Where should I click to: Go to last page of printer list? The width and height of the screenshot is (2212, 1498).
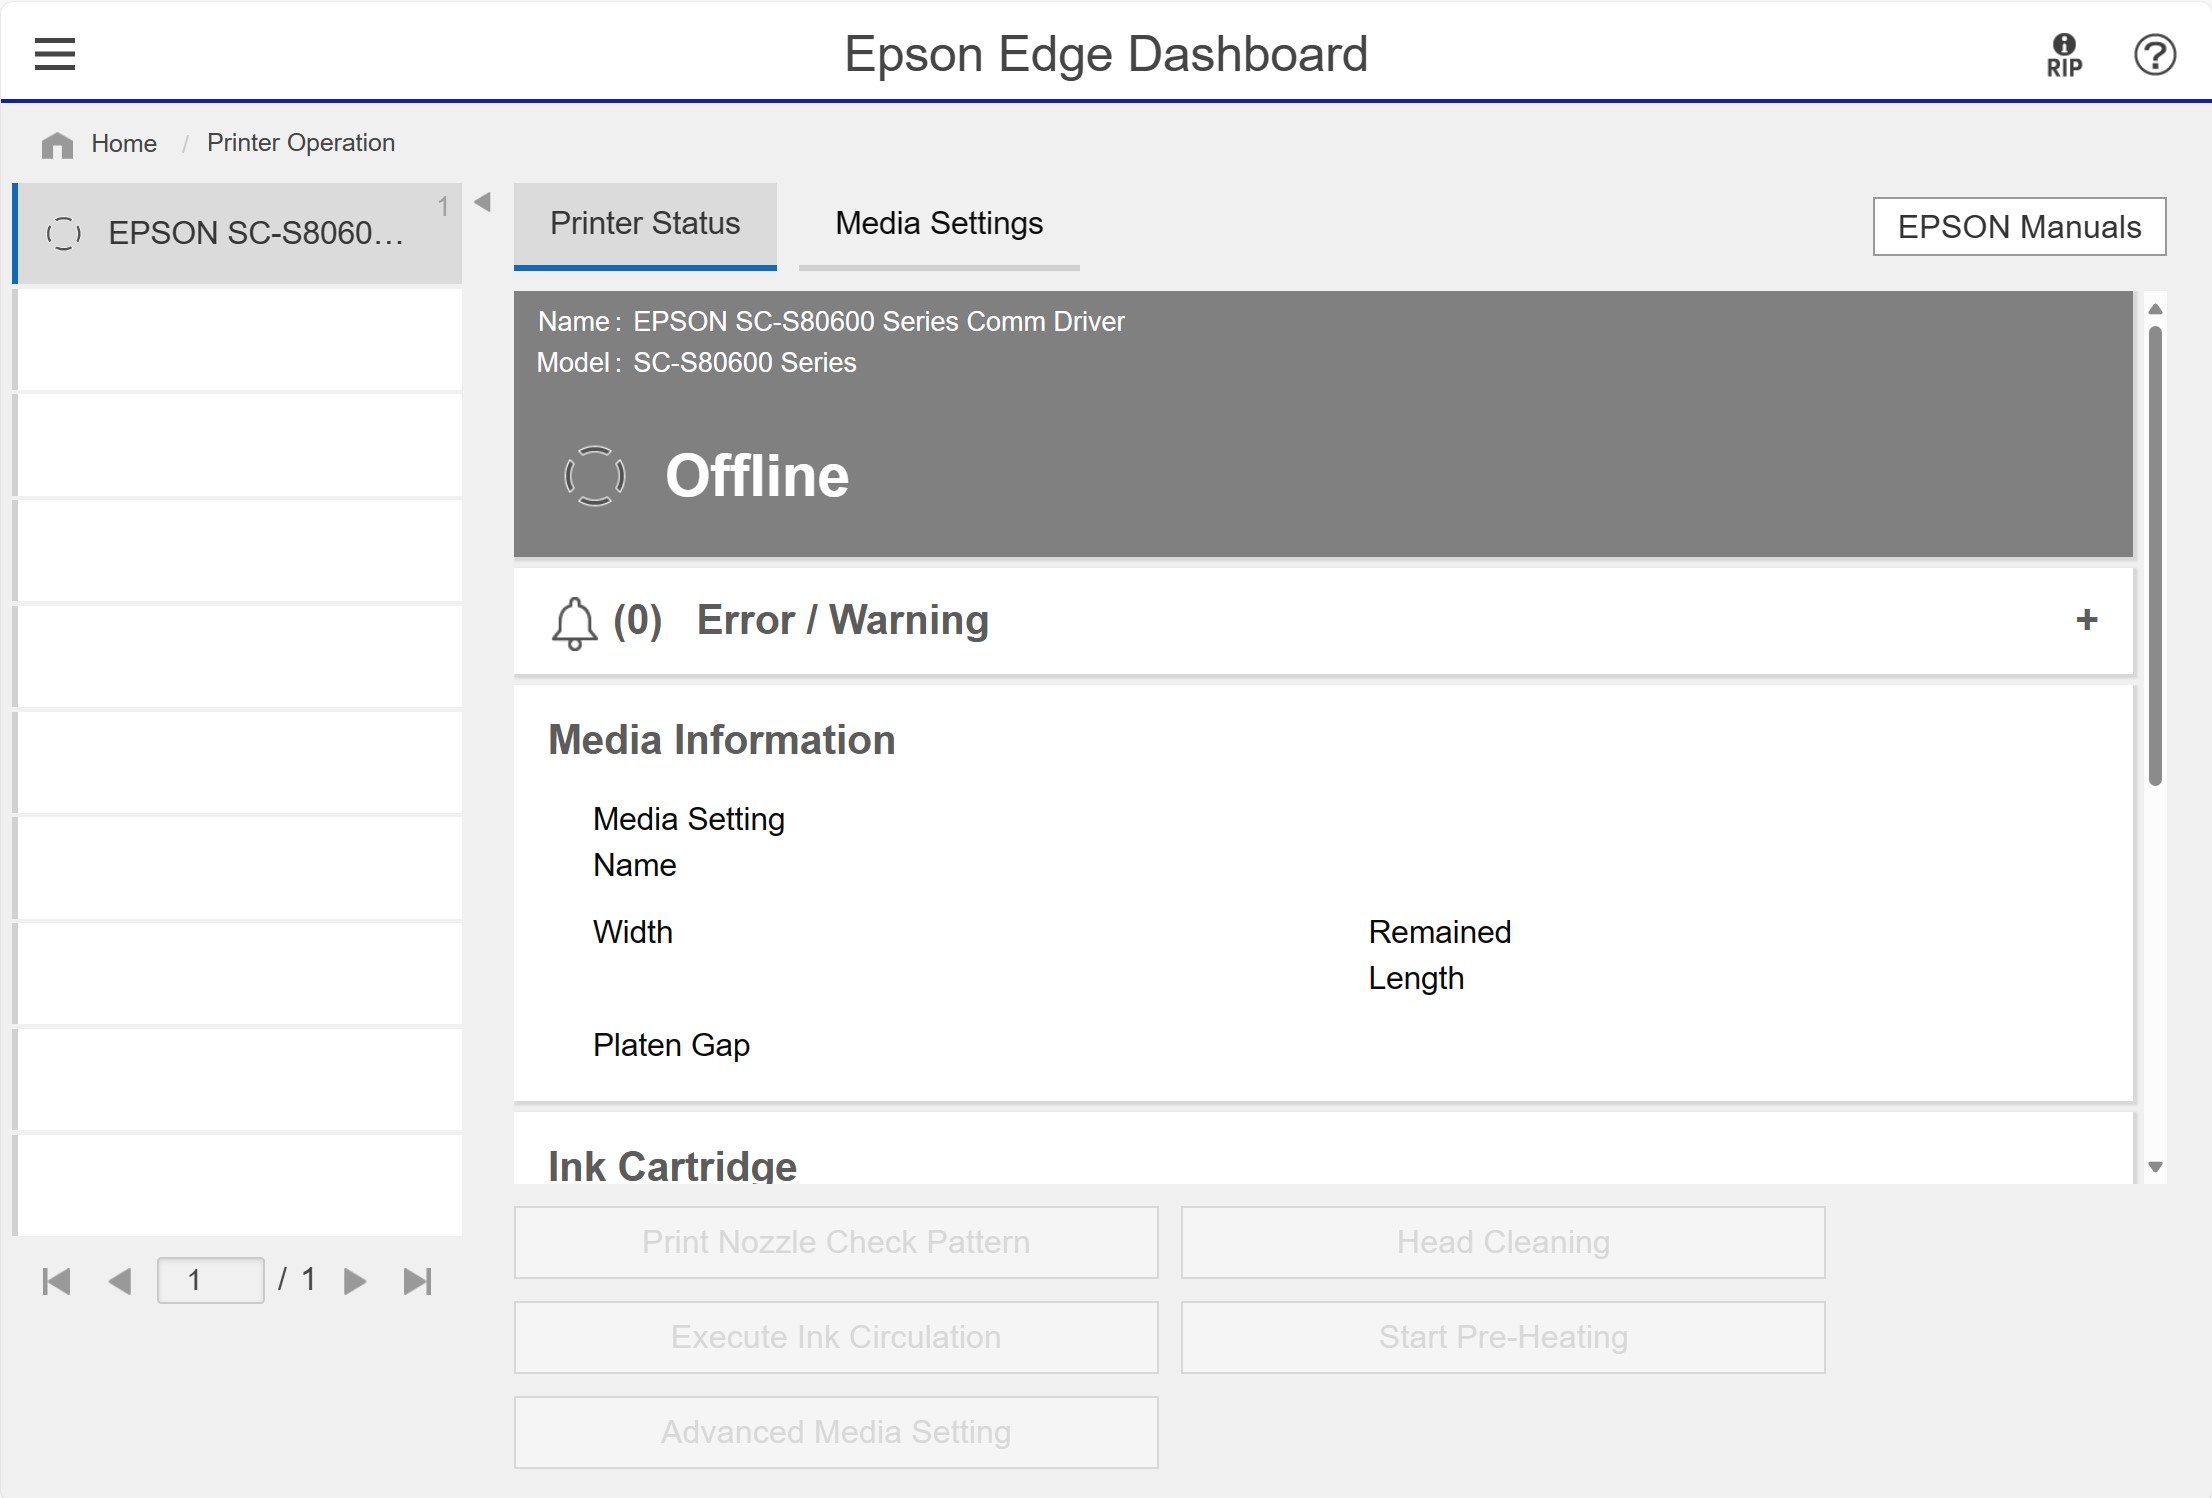pyautogui.click(x=418, y=1281)
